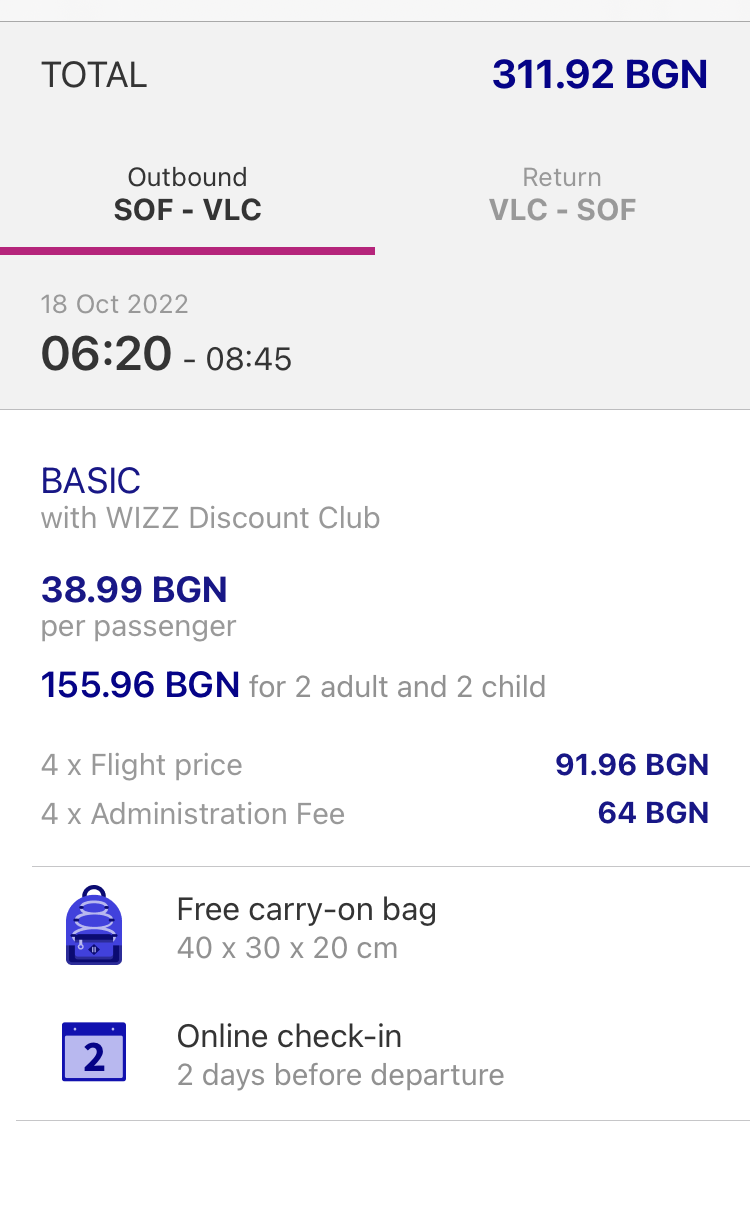Tap the 06:20 departure time
This screenshot has height=1227, width=750.
click(106, 354)
